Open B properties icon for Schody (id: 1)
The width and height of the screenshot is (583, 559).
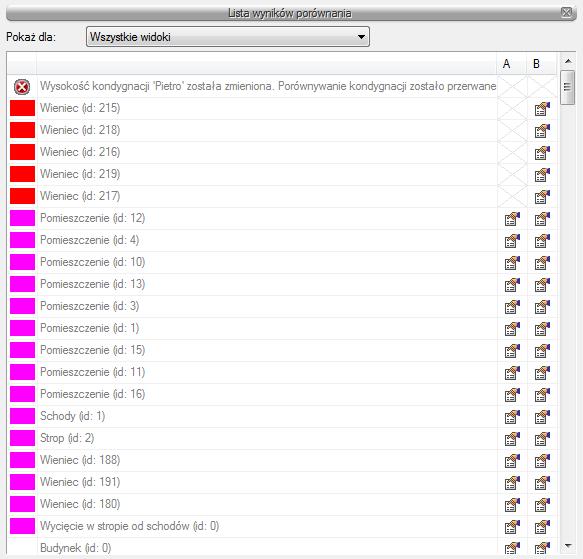[x=542, y=416]
